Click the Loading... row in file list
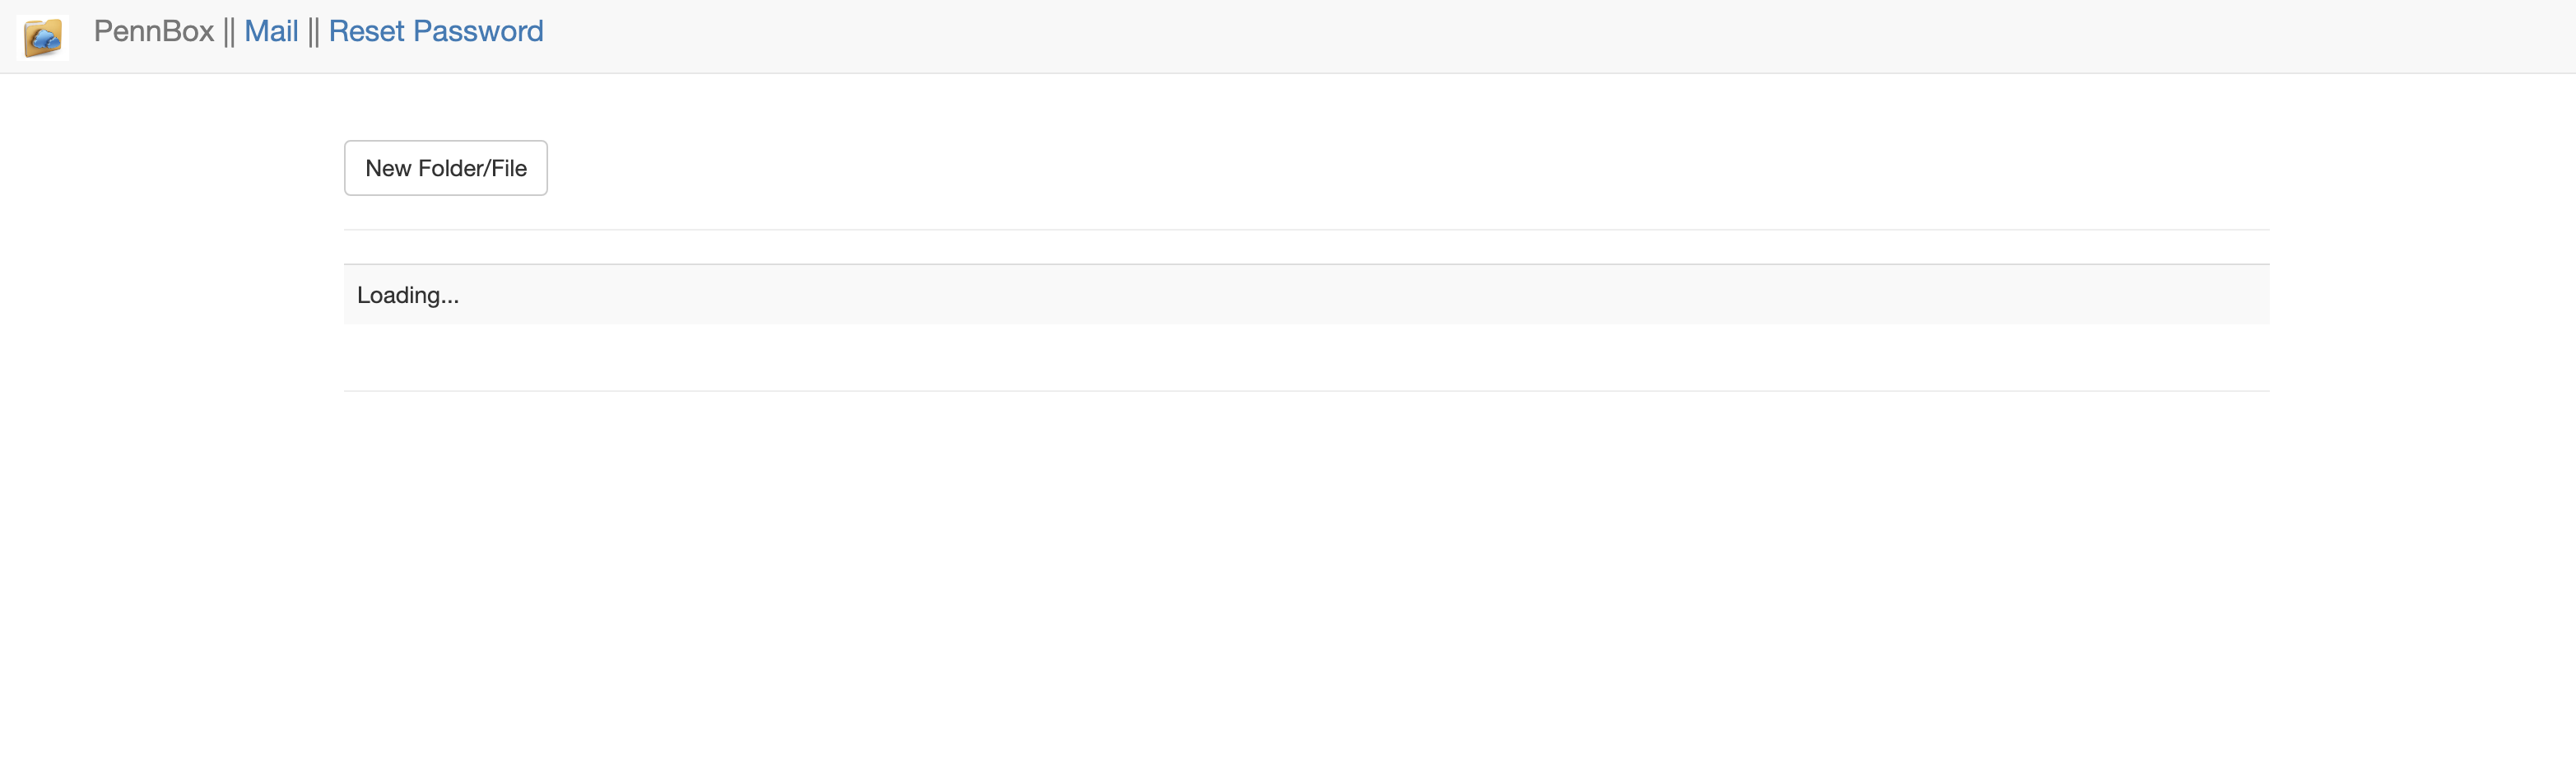 pos(1306,294)
